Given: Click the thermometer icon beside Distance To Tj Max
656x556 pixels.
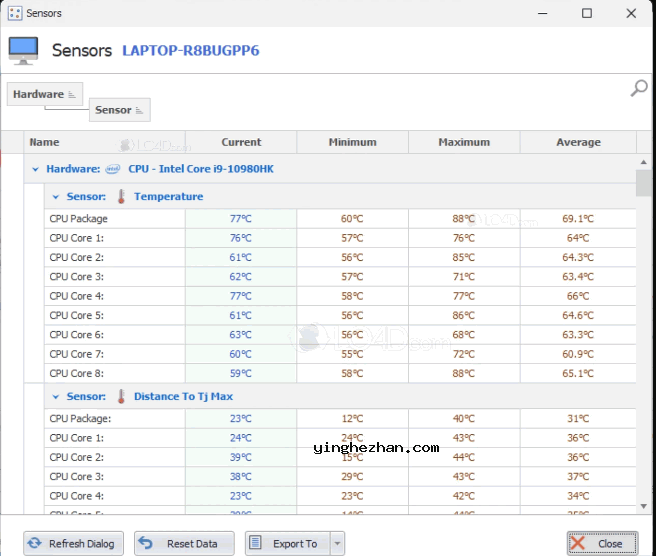Looking at the screenshot, I should (121, 397).
